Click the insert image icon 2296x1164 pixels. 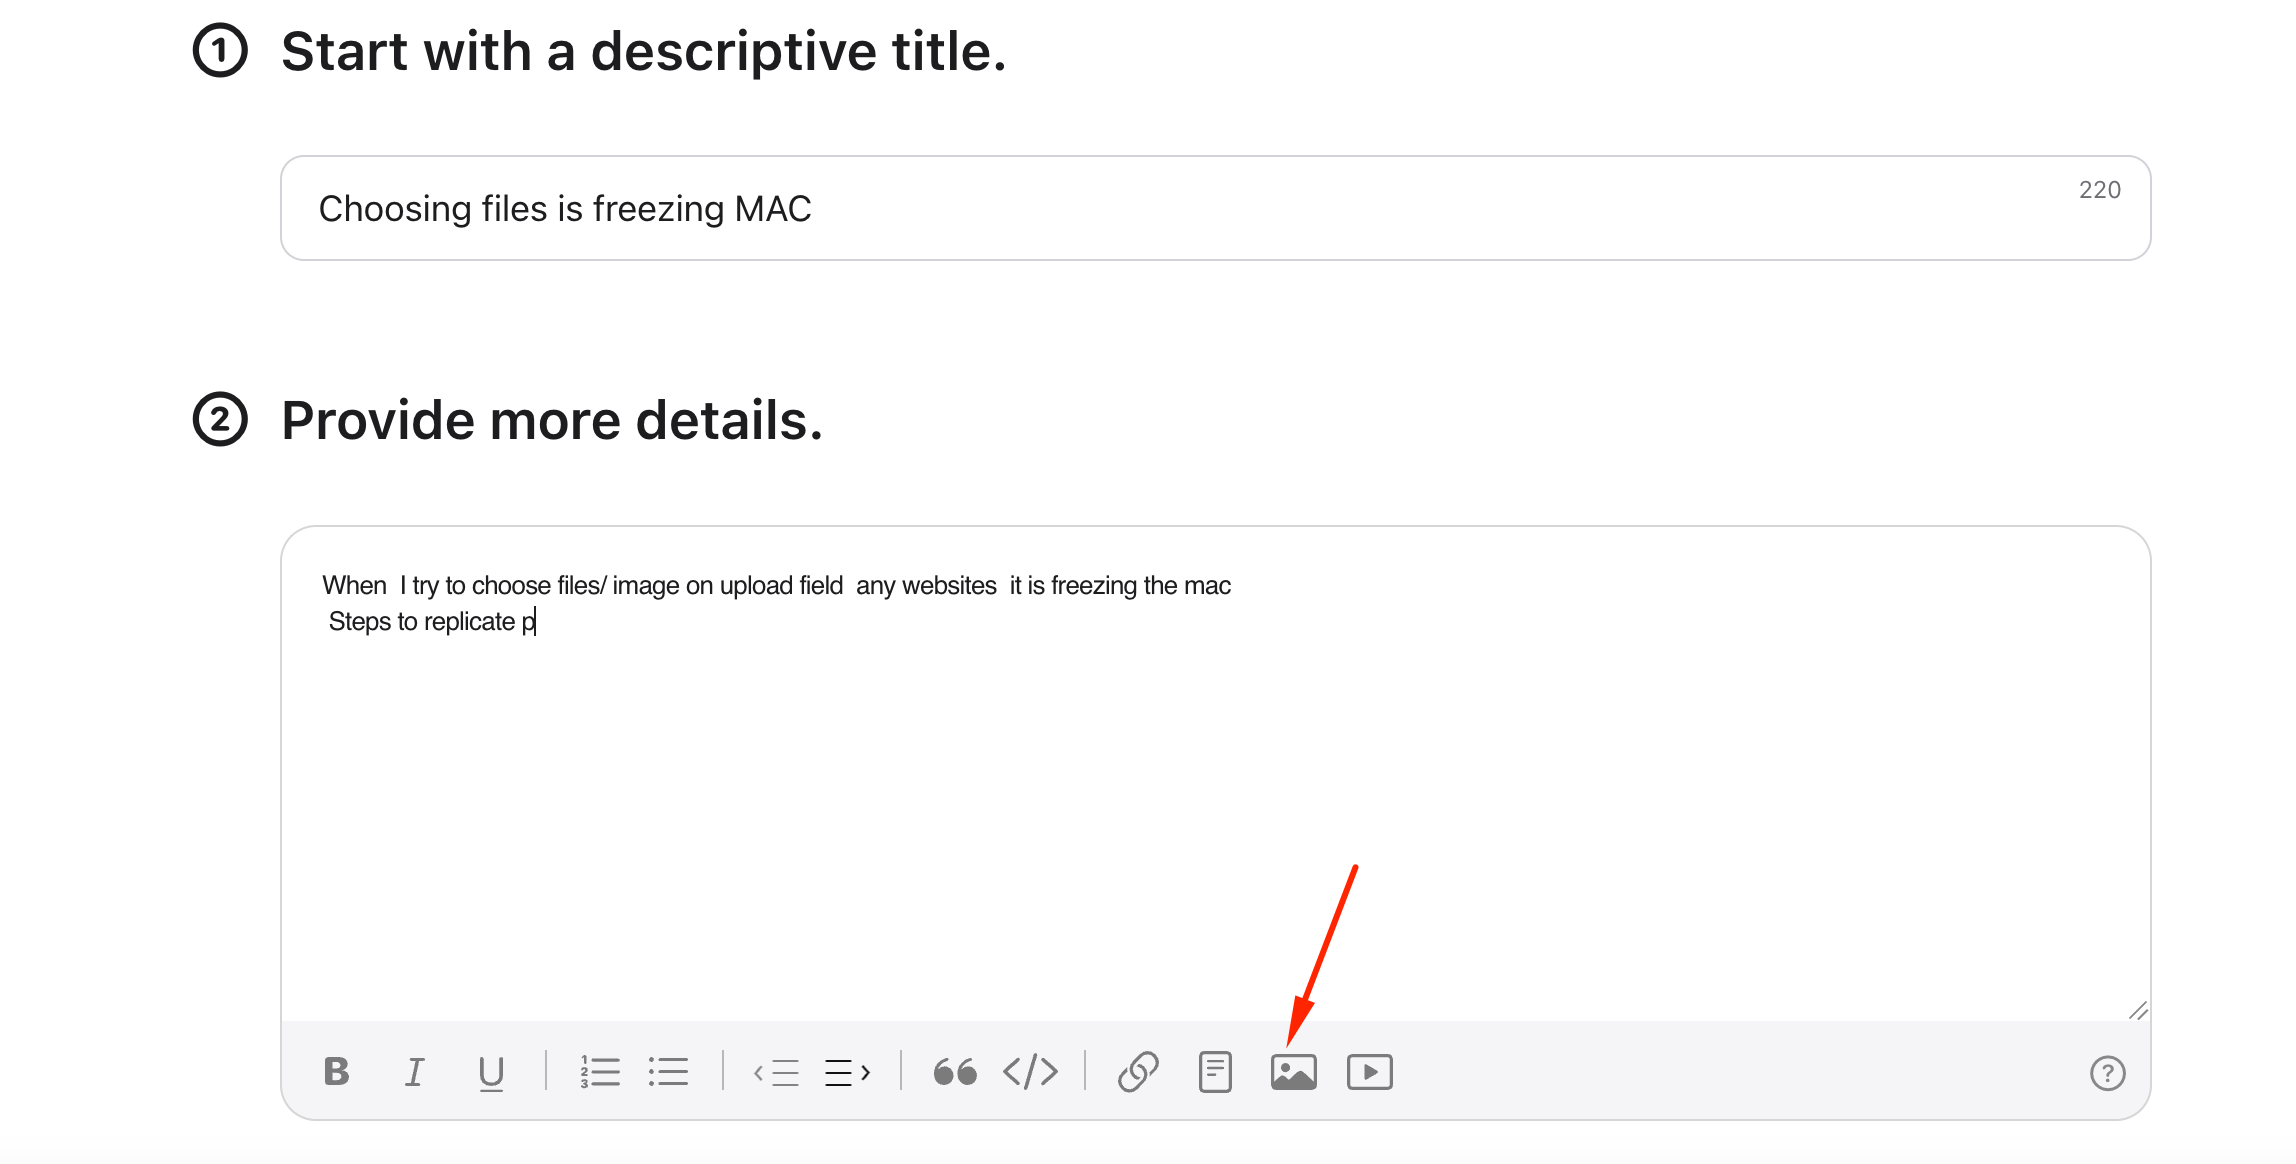point(1293,1072)
